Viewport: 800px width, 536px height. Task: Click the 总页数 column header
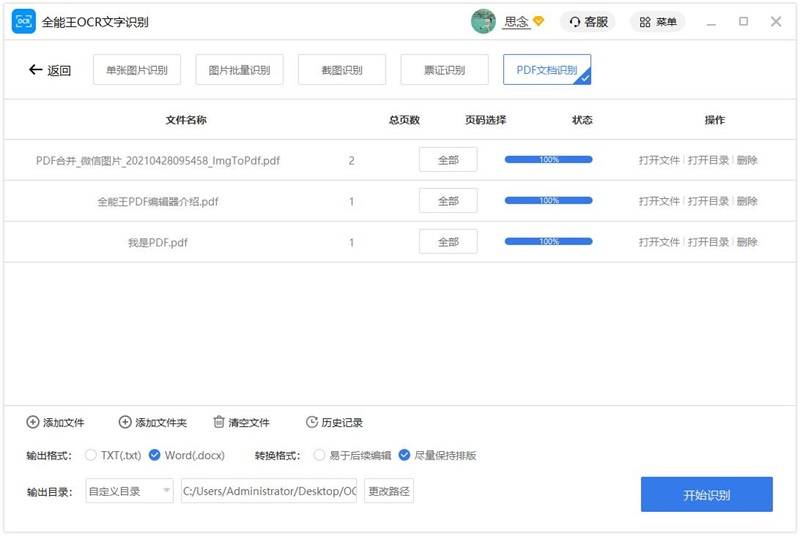coord(404,120)
